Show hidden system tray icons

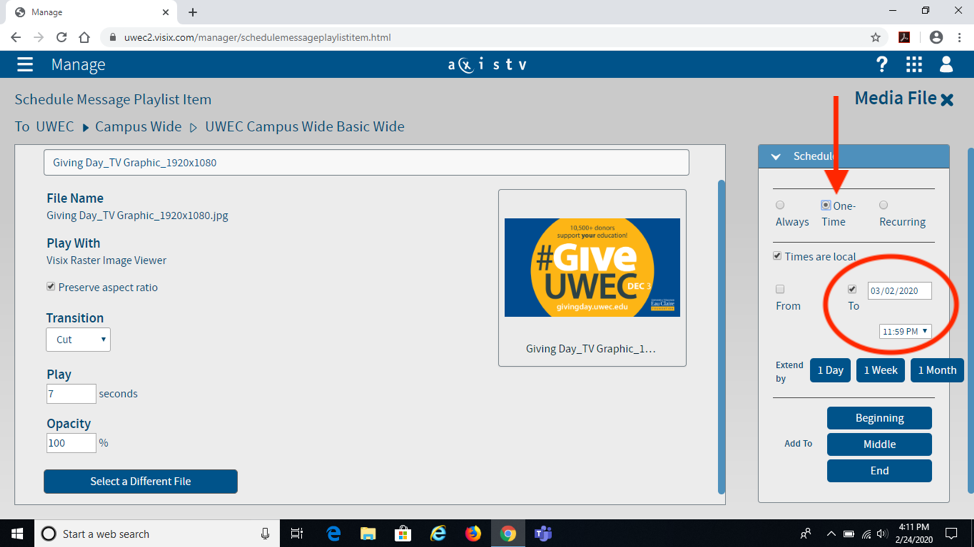click(831, 534)
